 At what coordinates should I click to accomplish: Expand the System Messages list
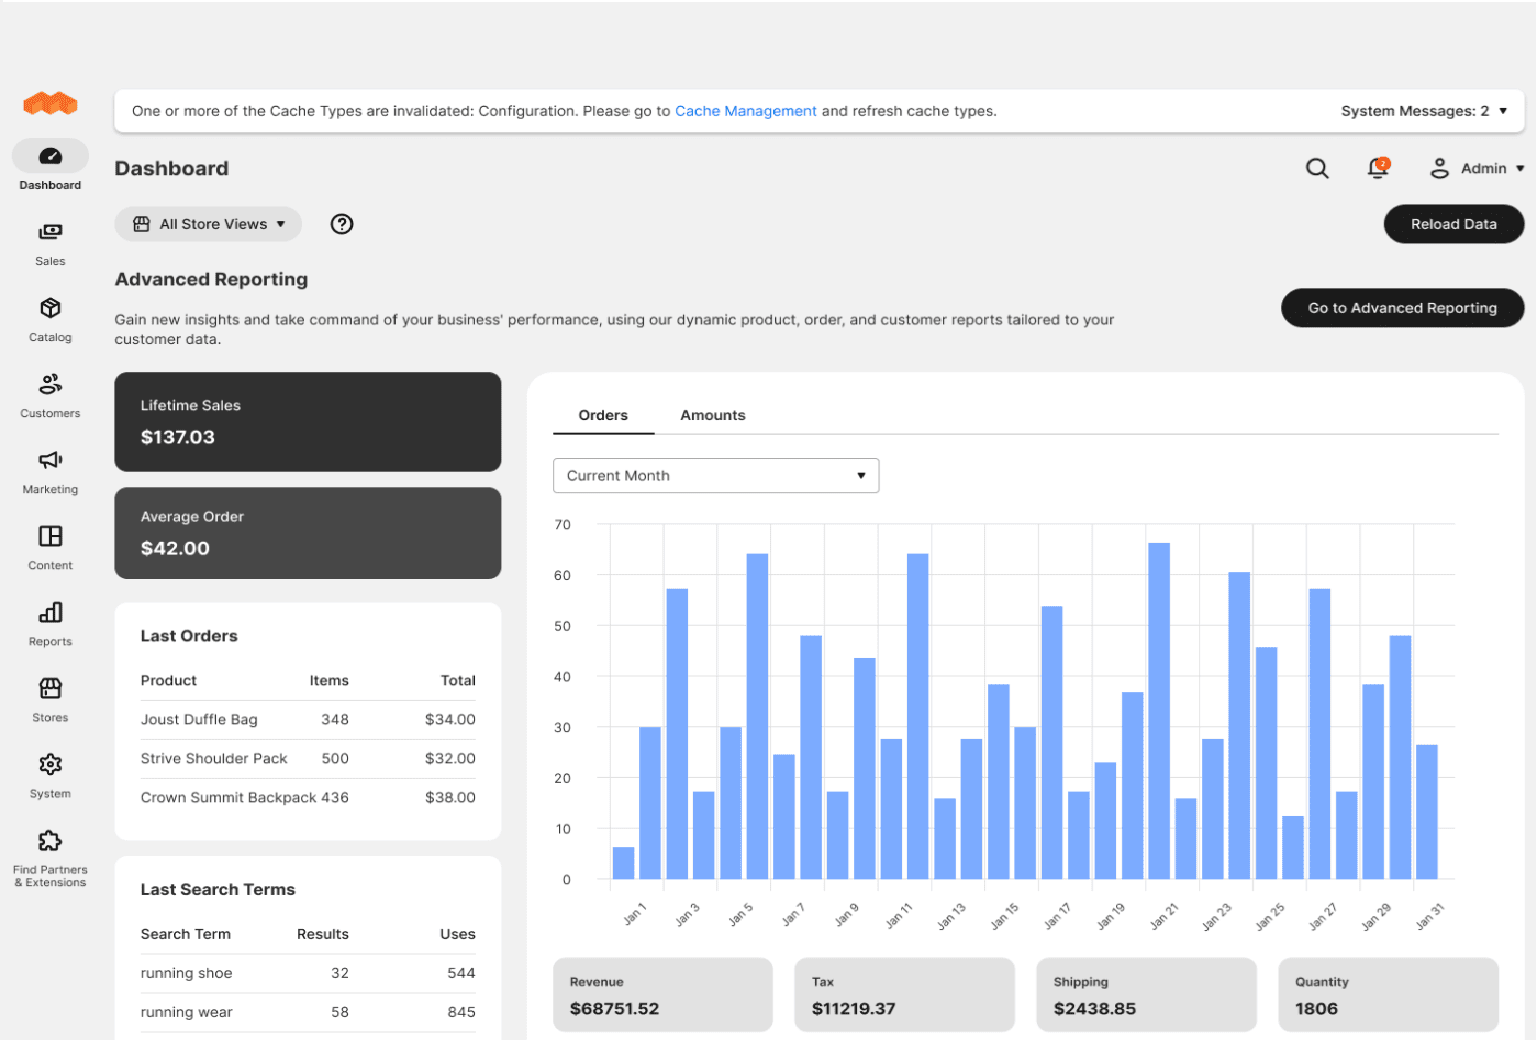pyautogui.click(x=1425, y=111)
